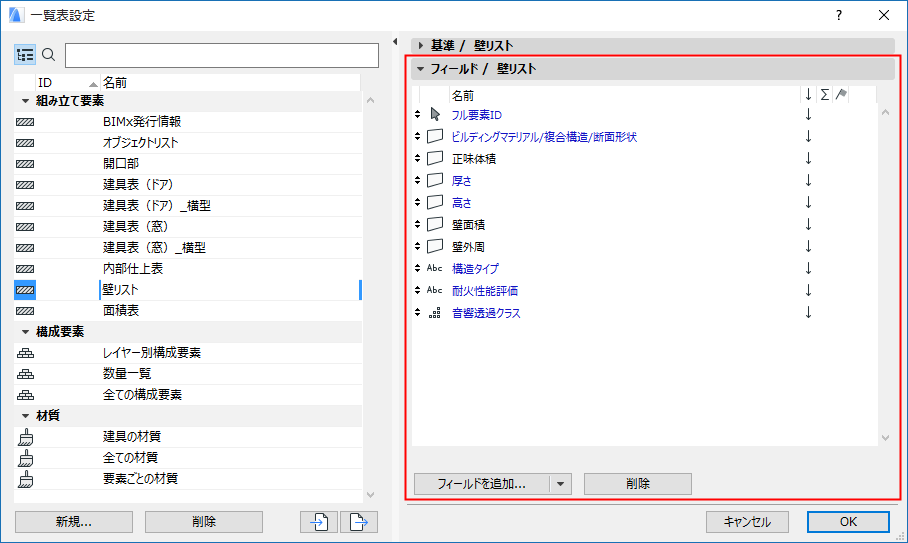Screen dimensions: 908x543
Task: Click the 開口部 scheme icon
Action: (25, 164)
